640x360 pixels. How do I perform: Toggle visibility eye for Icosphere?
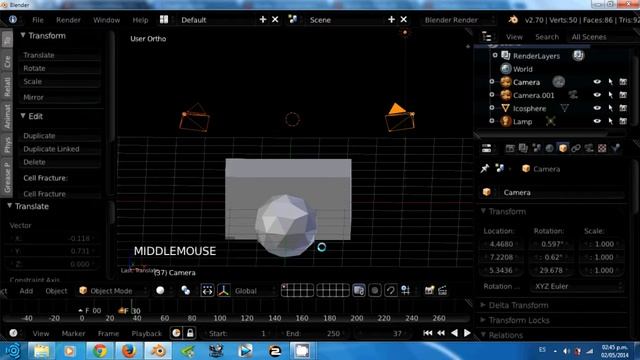coord(597,108)
